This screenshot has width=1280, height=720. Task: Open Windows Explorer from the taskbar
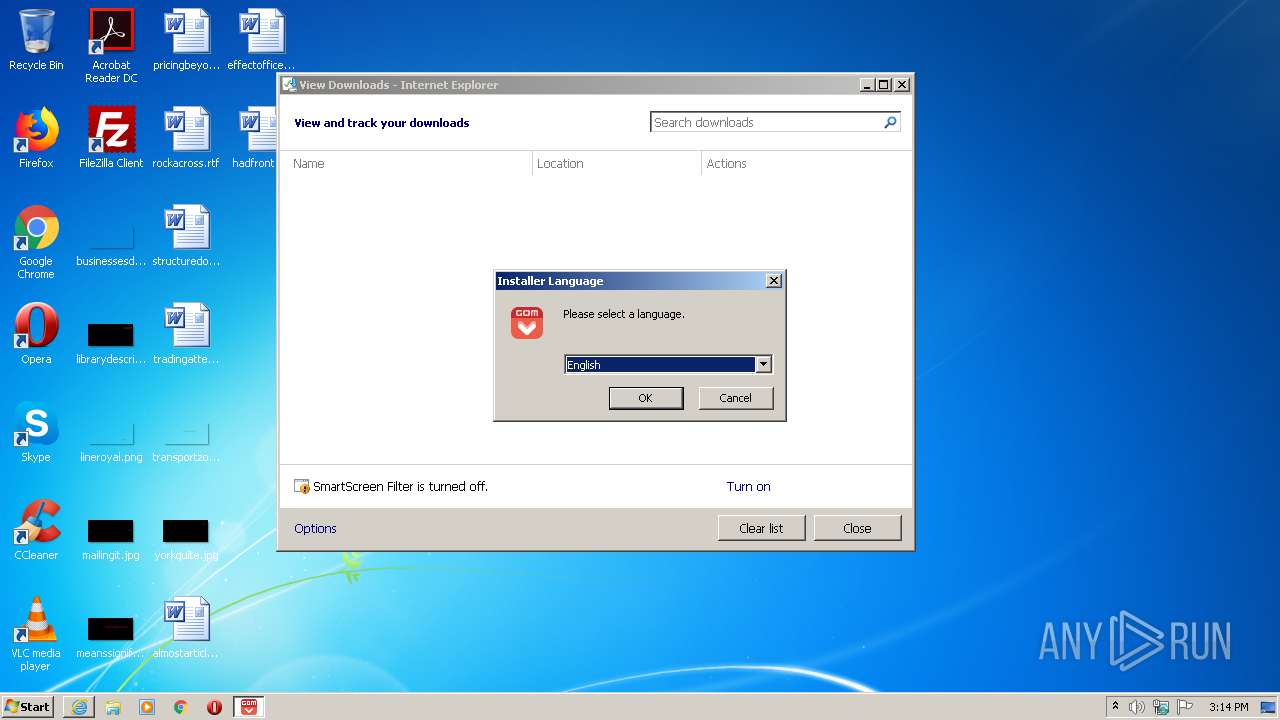[113, 707]
